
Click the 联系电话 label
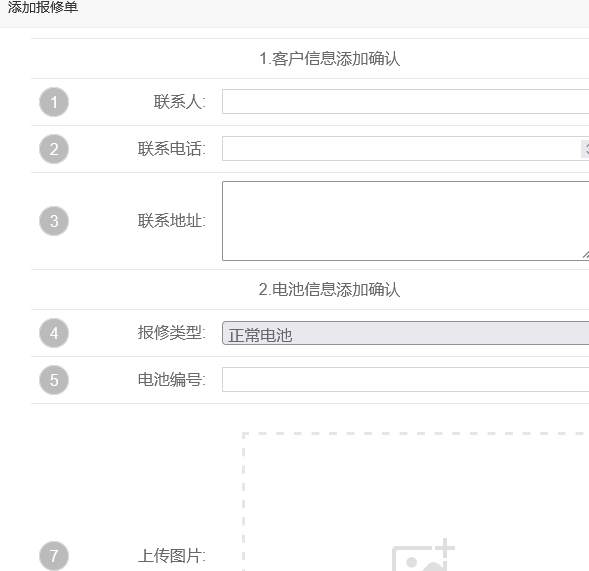[171, 148]
